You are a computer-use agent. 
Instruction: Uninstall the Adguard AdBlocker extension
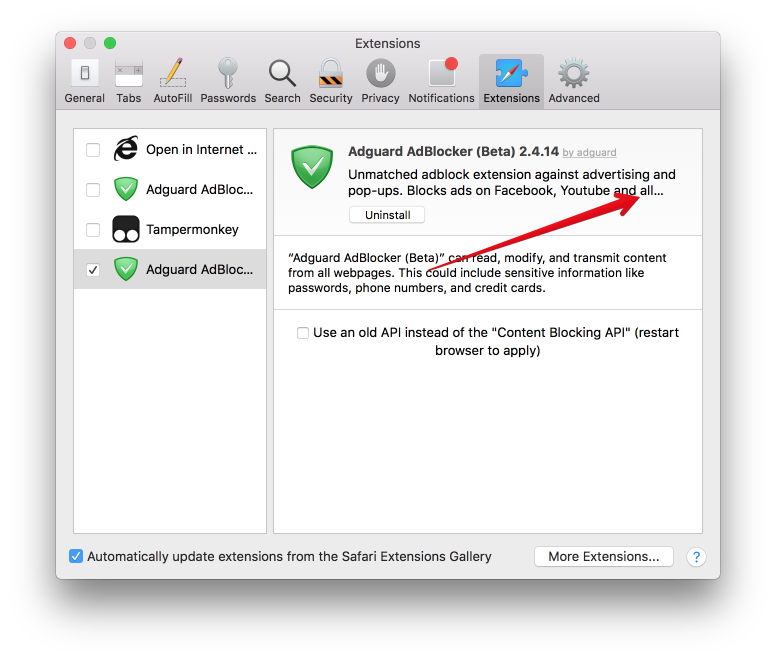(387, 215)
